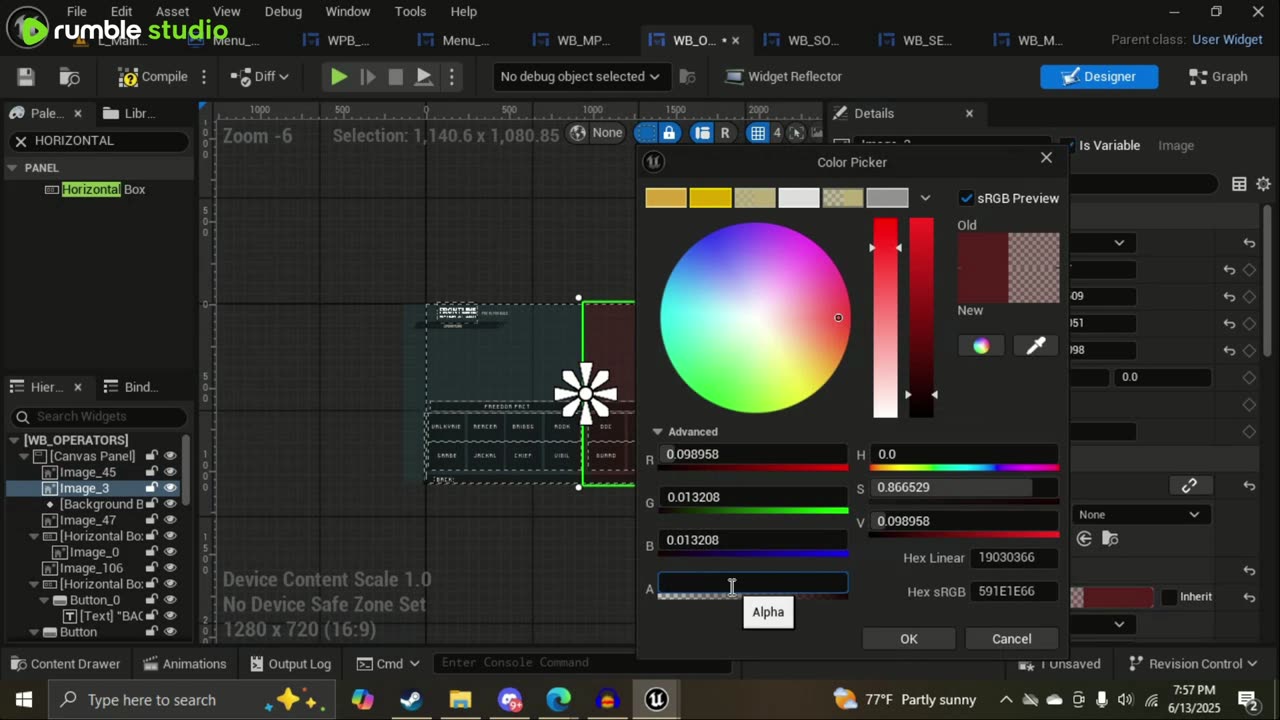Expand the saved color themes dropdown arrow
Image resolution: width=1280 pixels, height=720 pixels.
925,198
